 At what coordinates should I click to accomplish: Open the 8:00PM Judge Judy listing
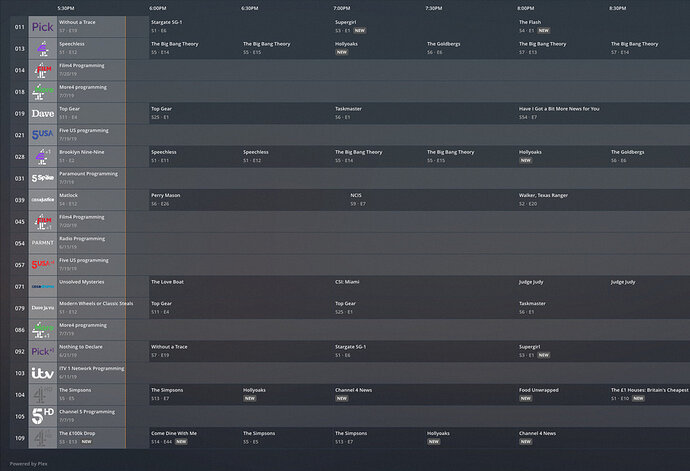pos(562,287)
